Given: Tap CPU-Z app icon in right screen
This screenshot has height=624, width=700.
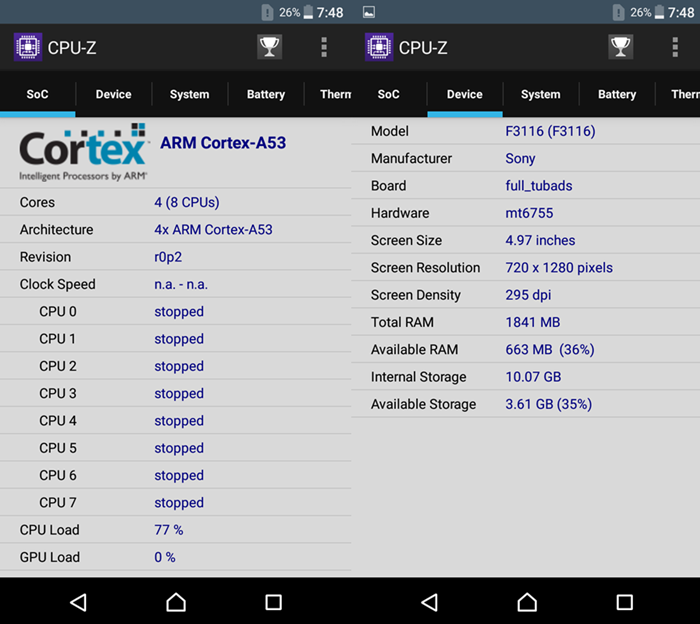Looking at the screenshot, I should 379,47.
